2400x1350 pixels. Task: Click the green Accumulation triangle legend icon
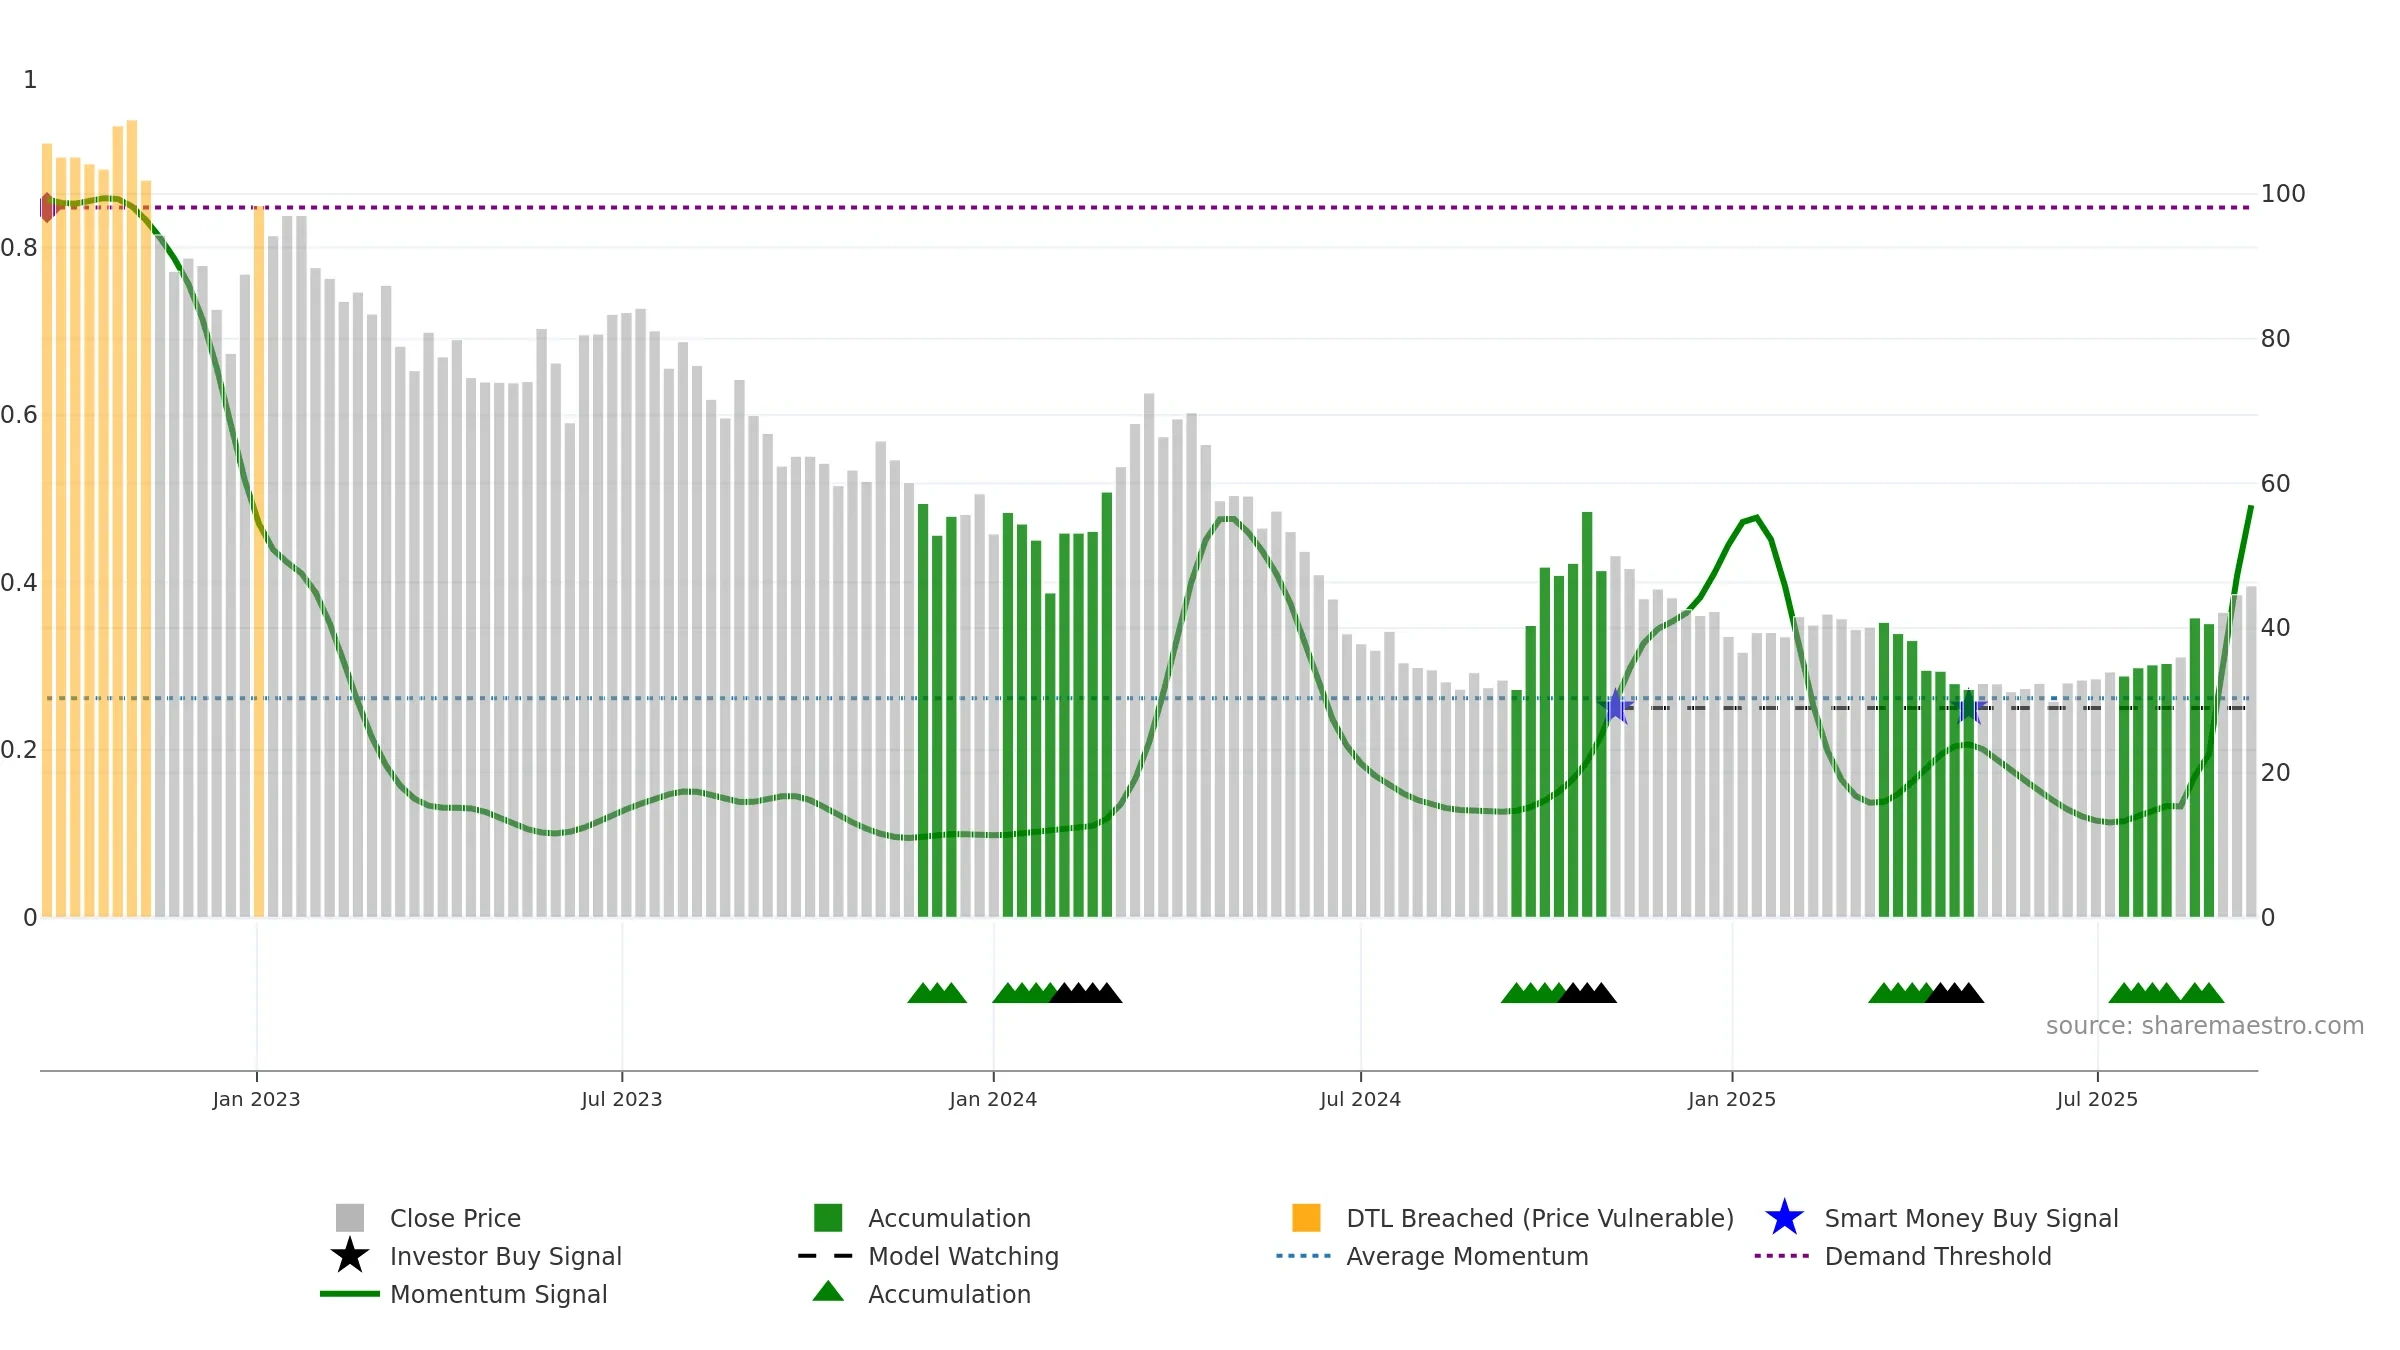tap(828, 1291)
